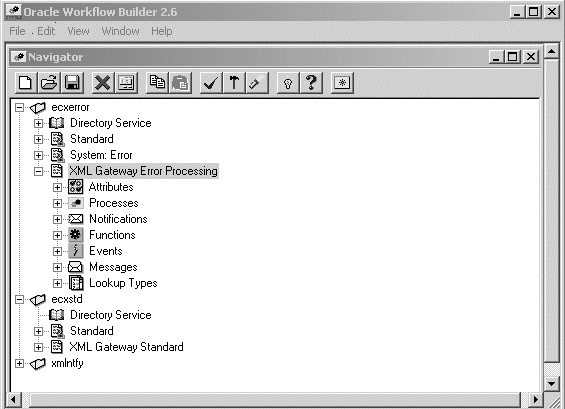The width and height of the screenshot is (565, 409).
Task: Expand Directory Service under ecxerror
Action: (x=38, y=123)
